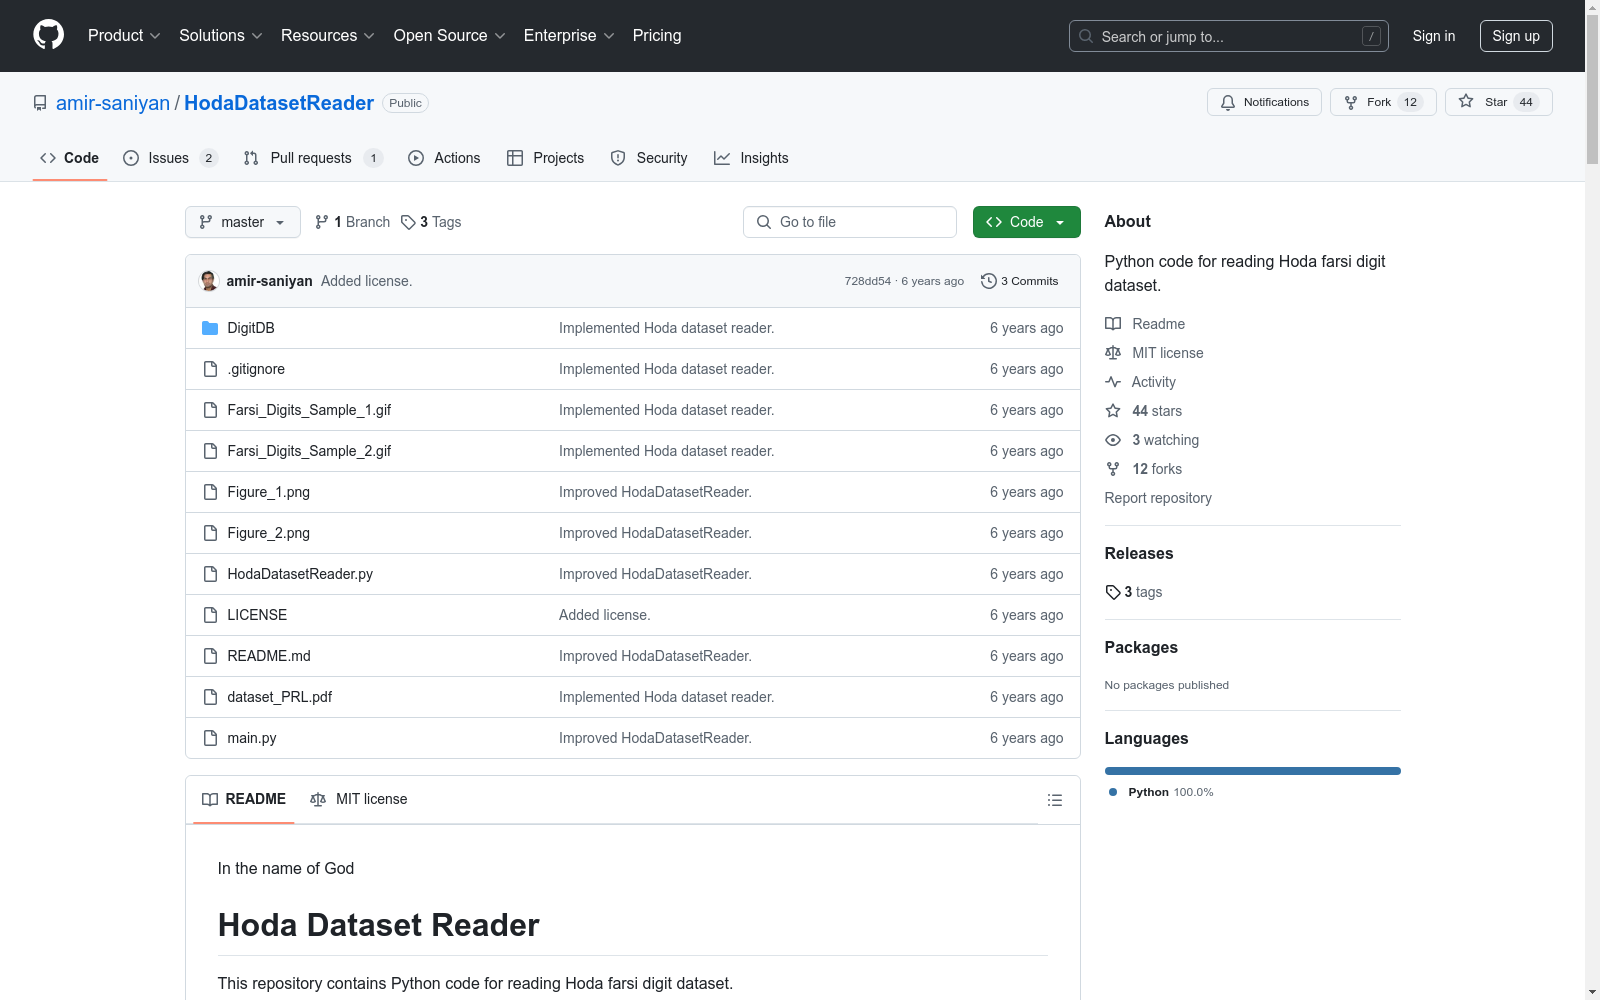Open the HodaDatasetReader.py file

[x=300, y=574]
